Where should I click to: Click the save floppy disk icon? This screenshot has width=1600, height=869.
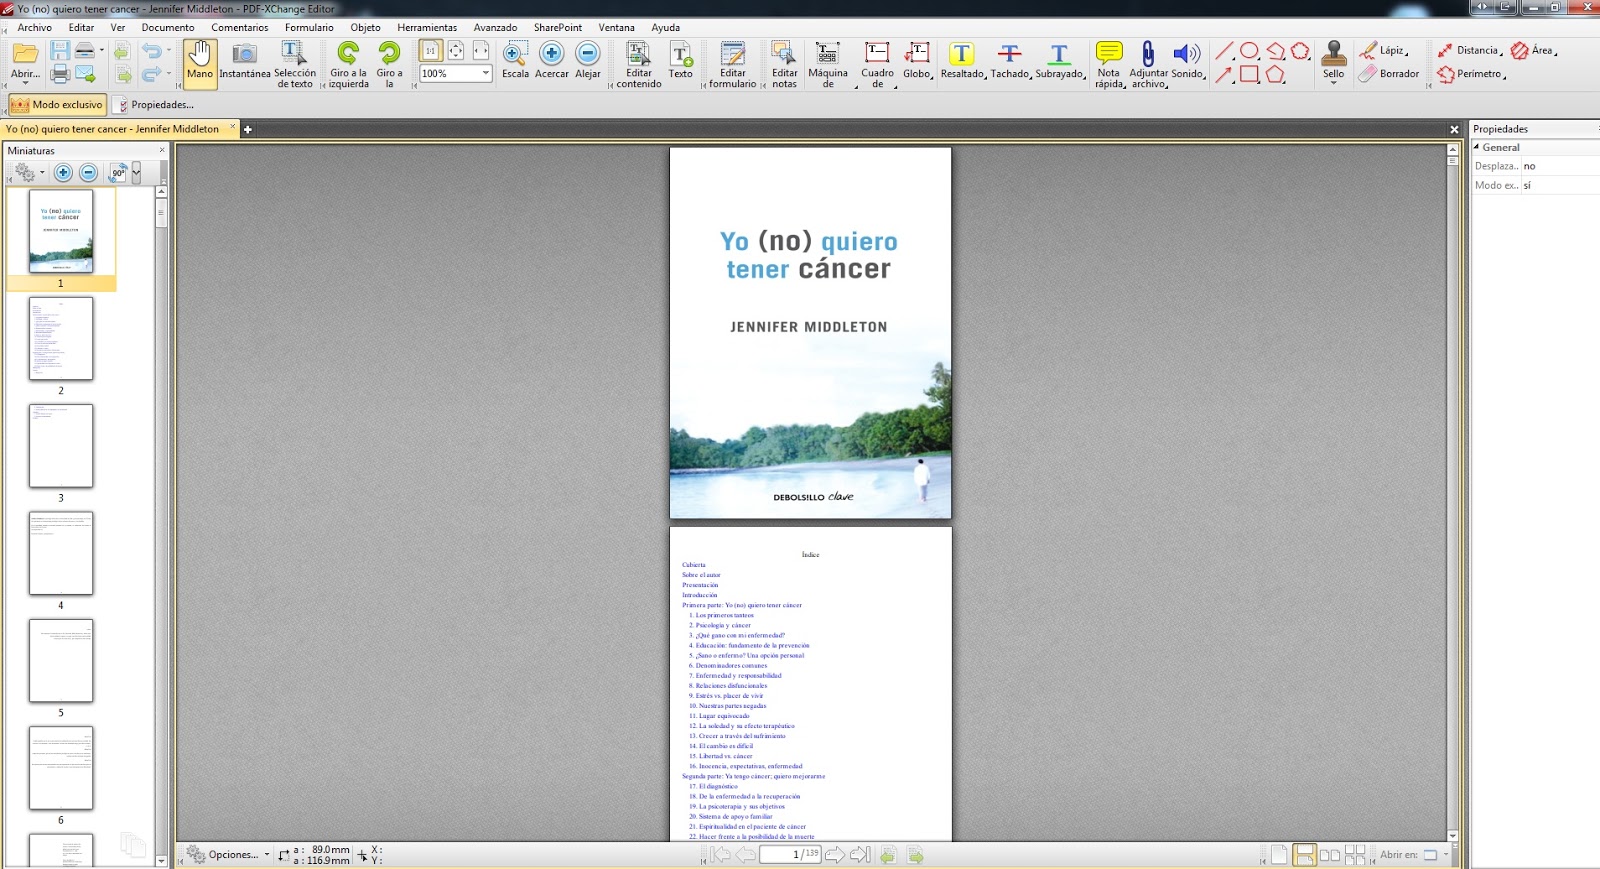(x=60, y=50)
